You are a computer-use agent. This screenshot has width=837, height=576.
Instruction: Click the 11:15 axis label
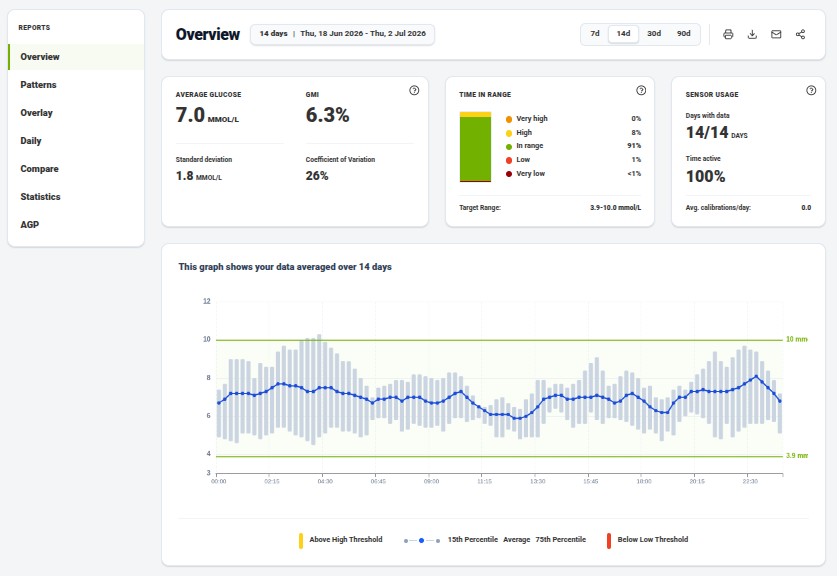tap(484, 482)
